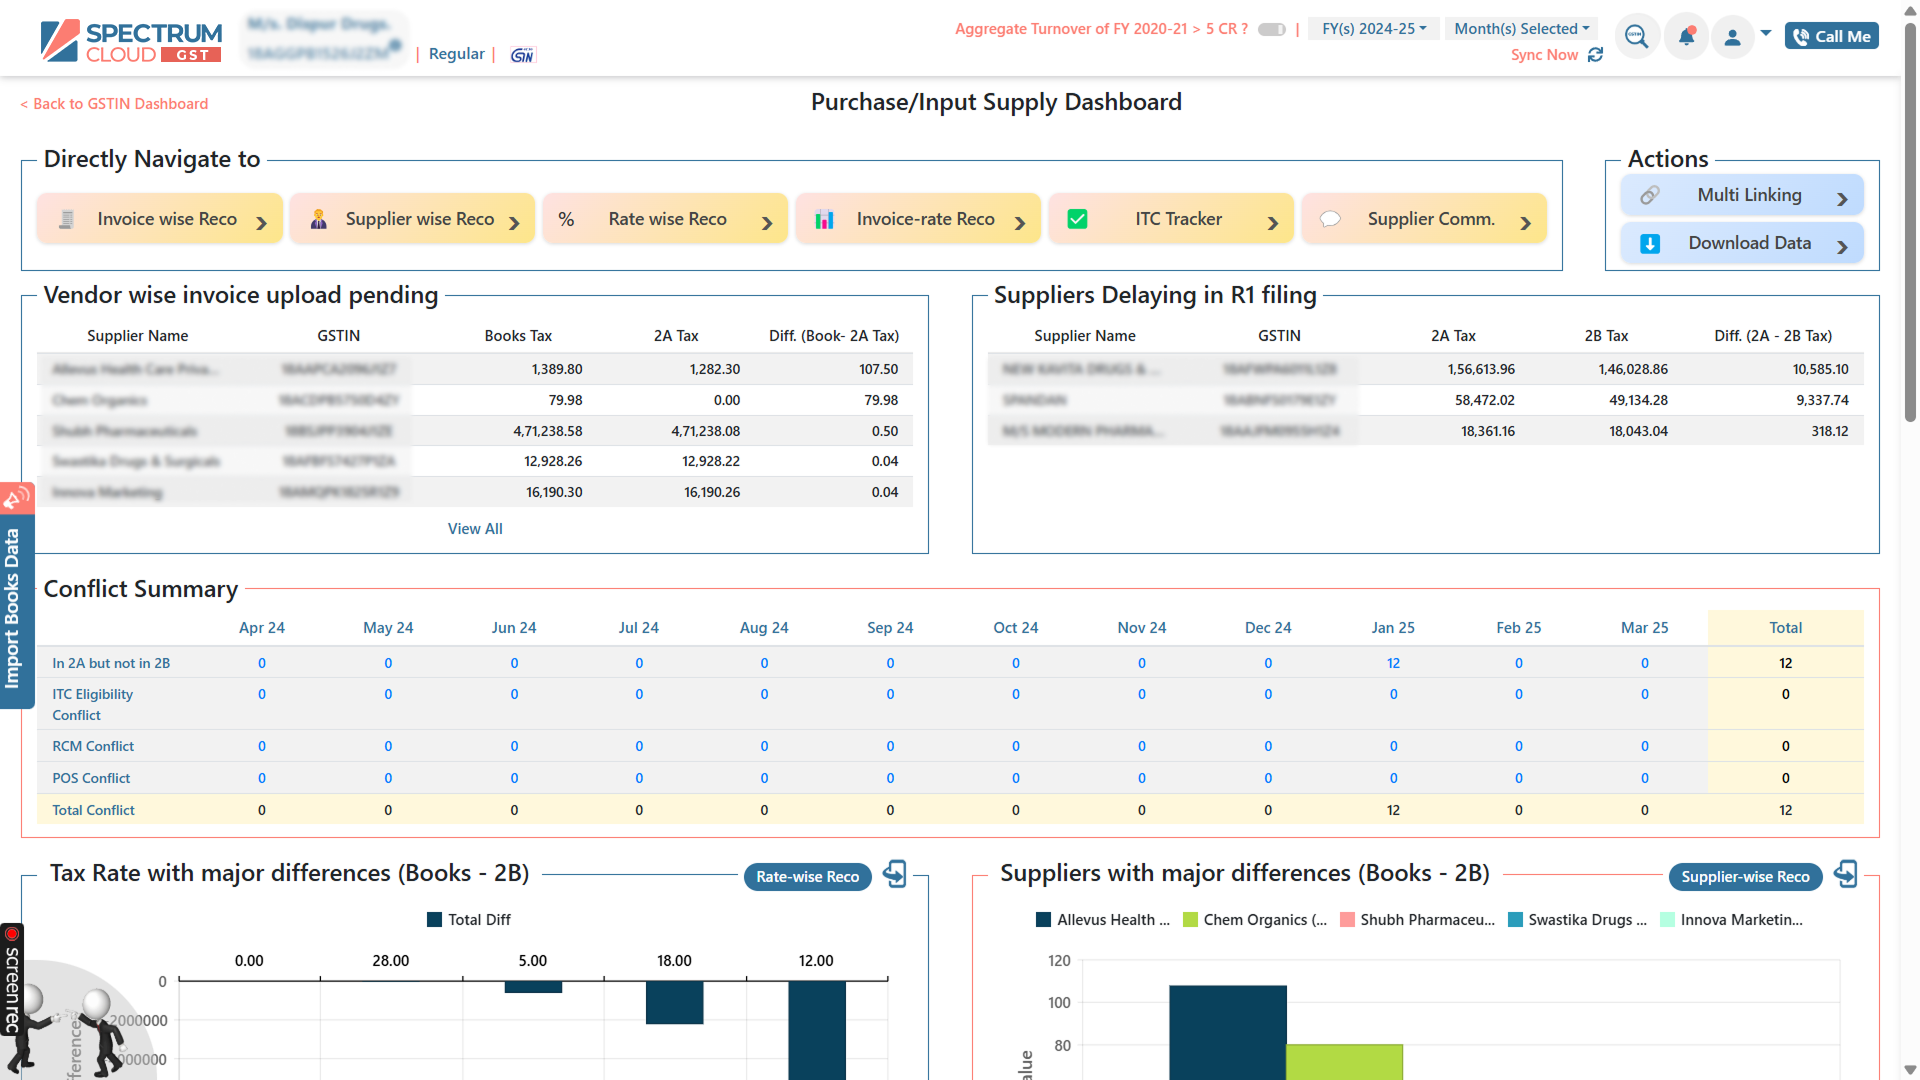The image size is (1920, 1080).
Task: Open the Month(s) Selected dropdown
Action: click(x=1521, y=29)
